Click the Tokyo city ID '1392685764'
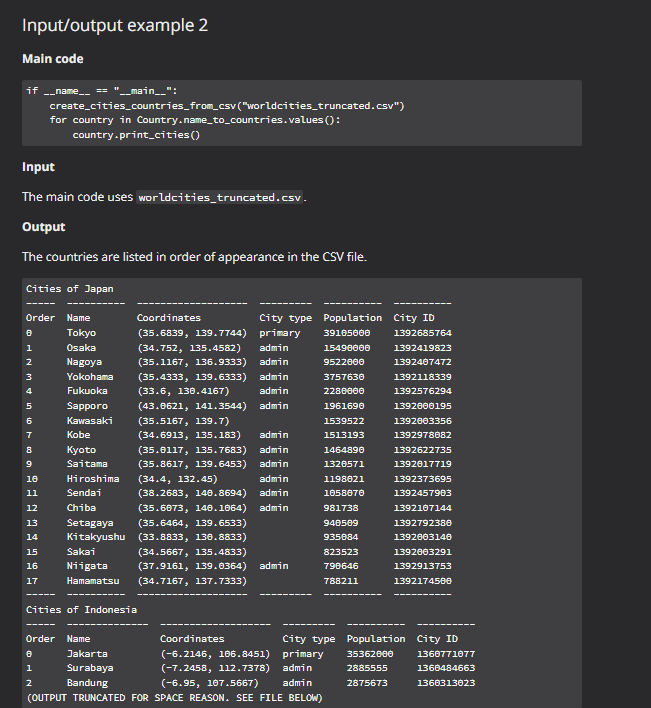The width and height of the screenshot is (651, 708). point(423,333)
